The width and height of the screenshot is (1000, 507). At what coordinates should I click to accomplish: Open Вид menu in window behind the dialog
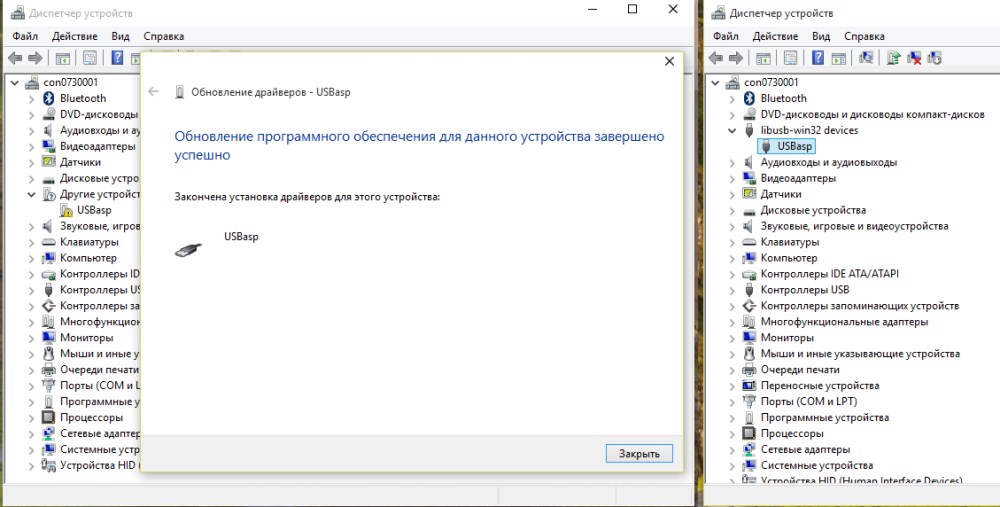point(120,36)
